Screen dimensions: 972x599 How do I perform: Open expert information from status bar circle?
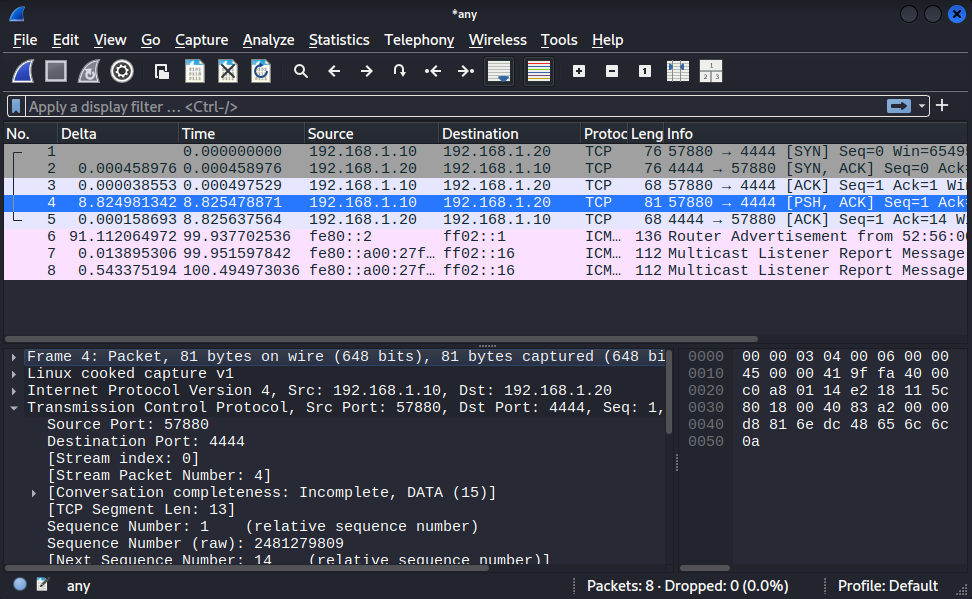(x=20, y=586)
